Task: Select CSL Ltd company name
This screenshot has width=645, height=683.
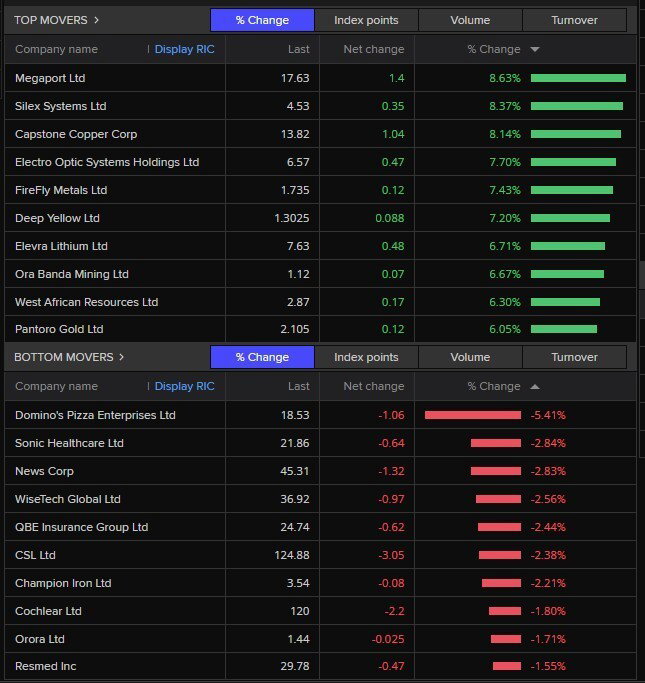Action: [x=35, y=555]
